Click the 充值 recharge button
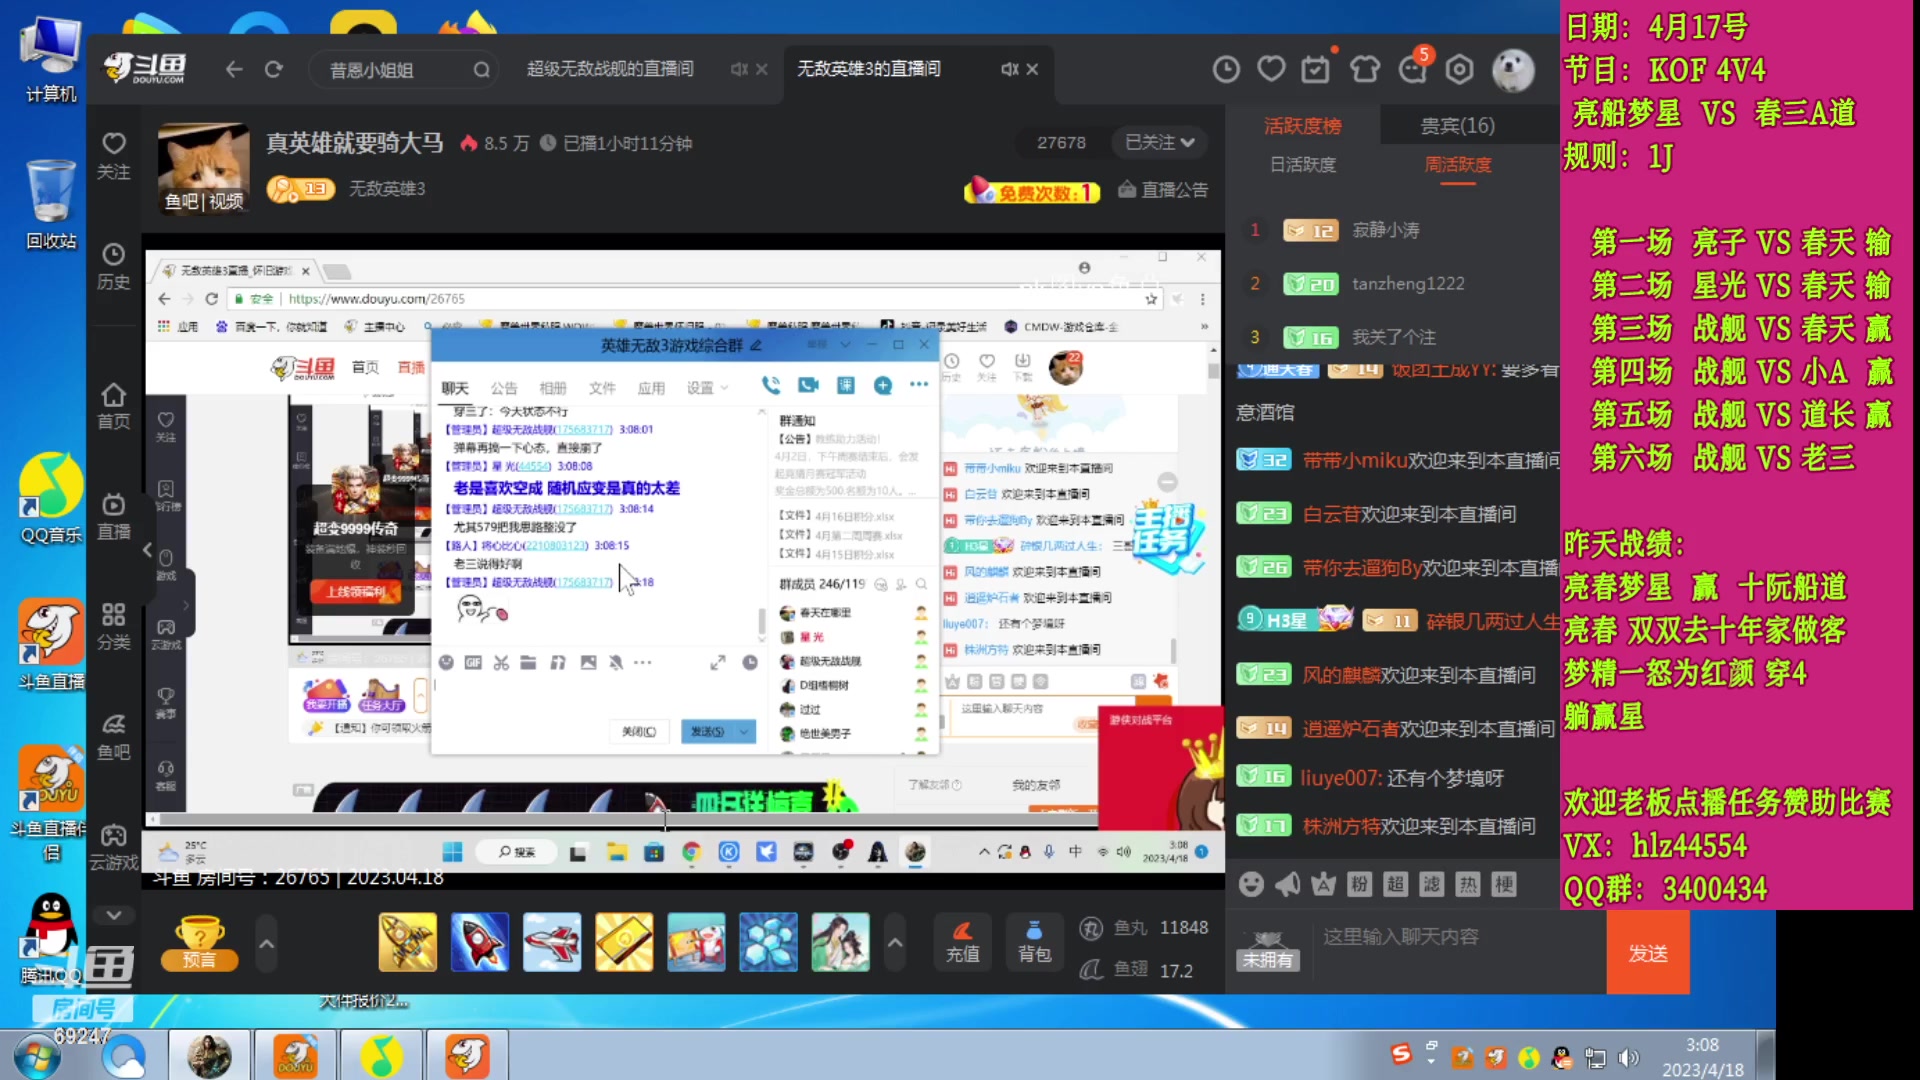 click(962, 942)
